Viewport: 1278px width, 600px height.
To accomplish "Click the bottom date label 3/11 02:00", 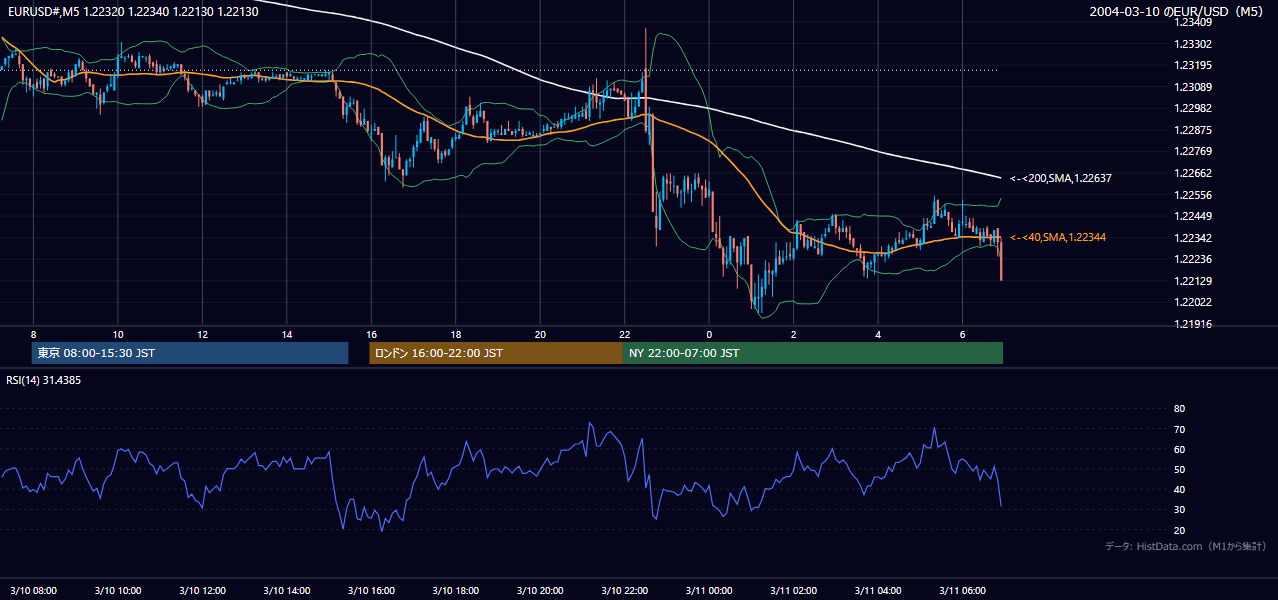I will pyautogui.click(x=794, y=590).
